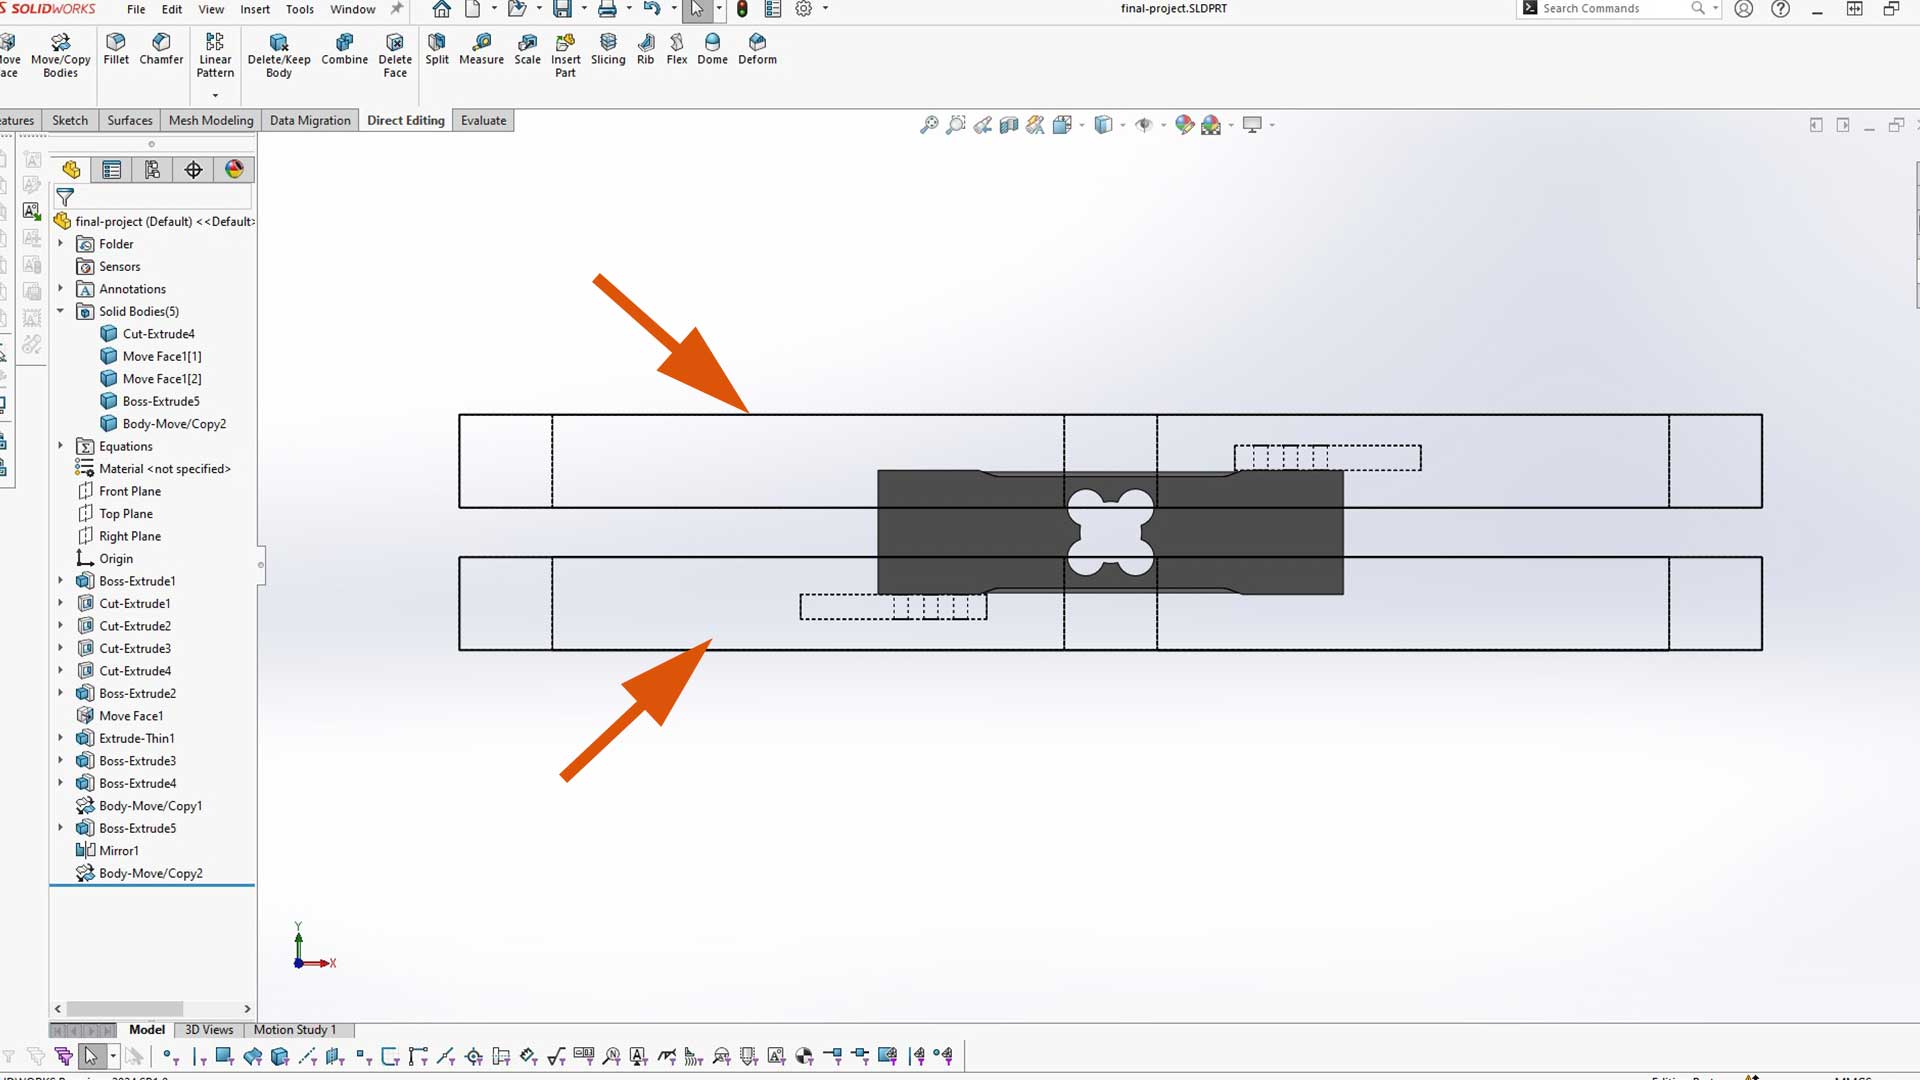Switch to the Data Migration tab
1920x1080 pixels.
tap(310, 120)
